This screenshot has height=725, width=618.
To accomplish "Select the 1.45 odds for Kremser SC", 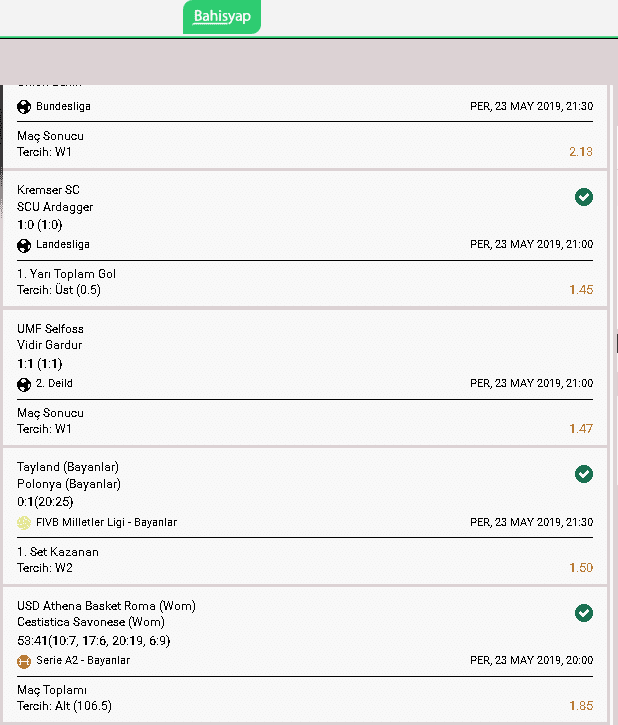I will [x=581, y=290].
